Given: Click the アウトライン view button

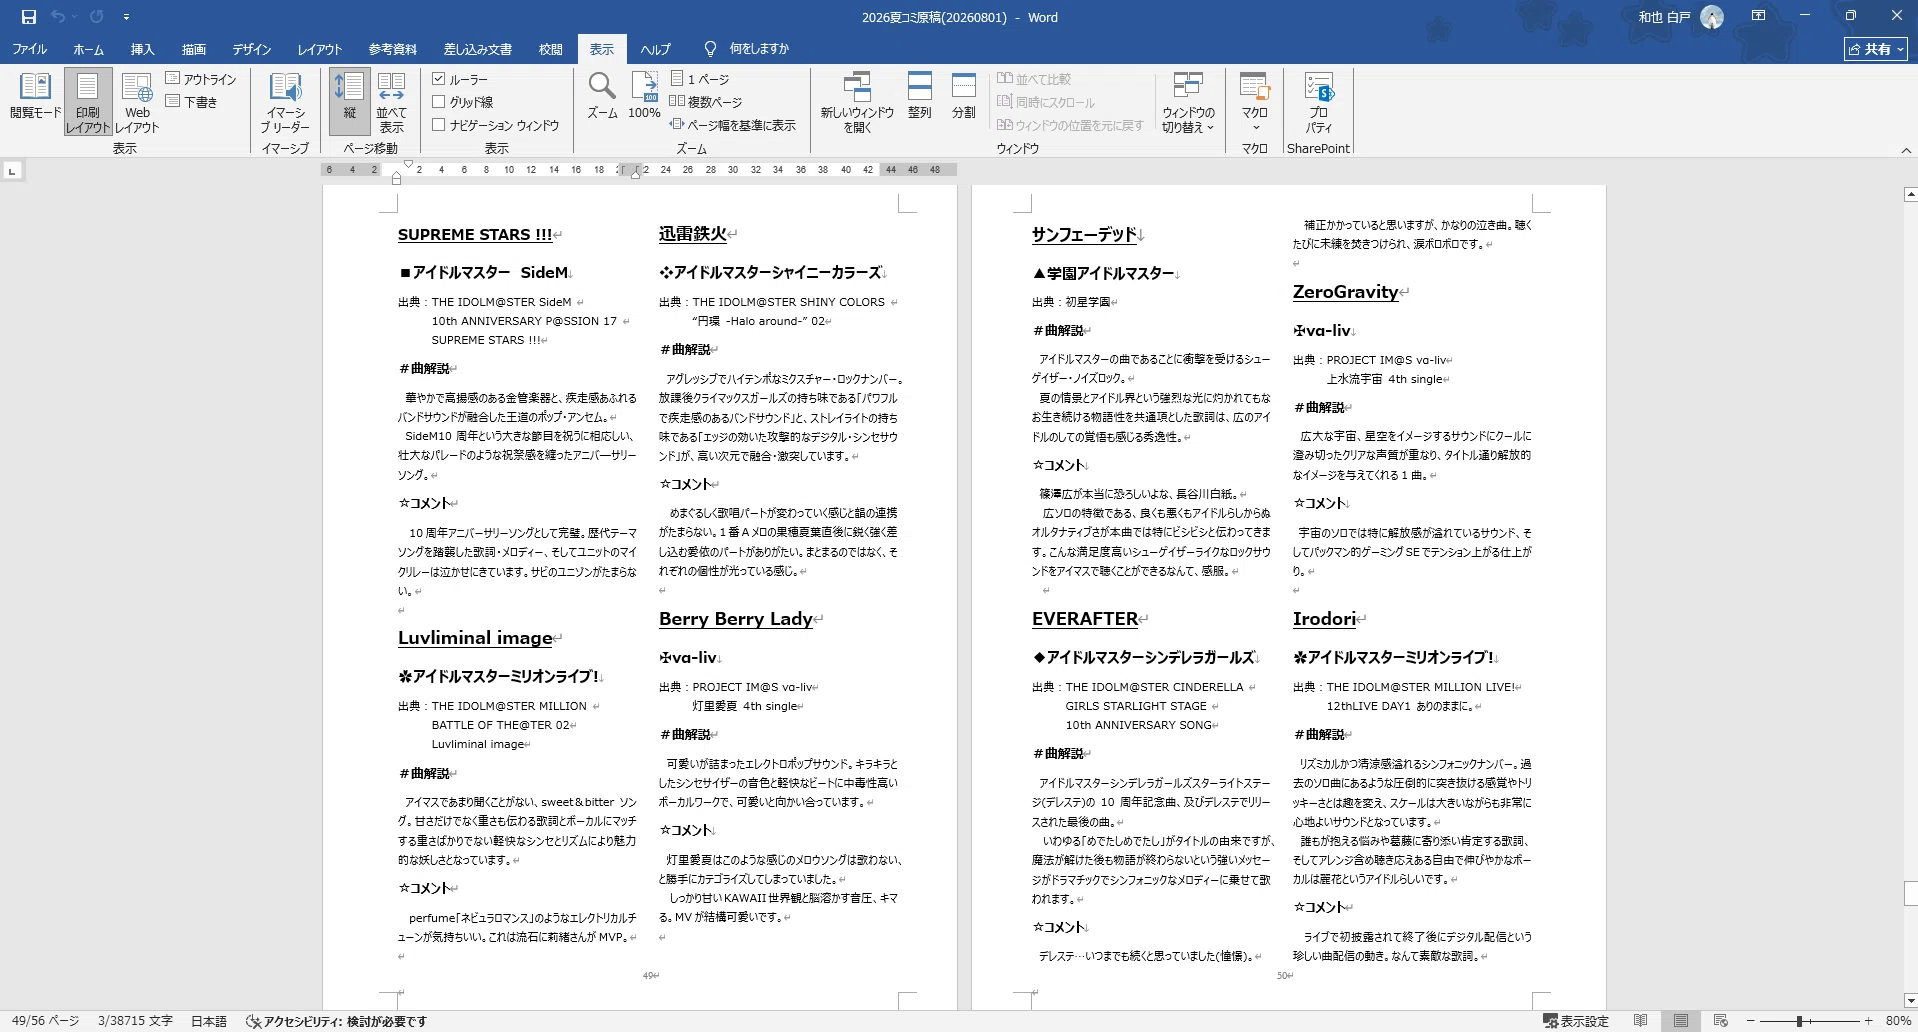Looking at the screenshot, I should [201, 79].
